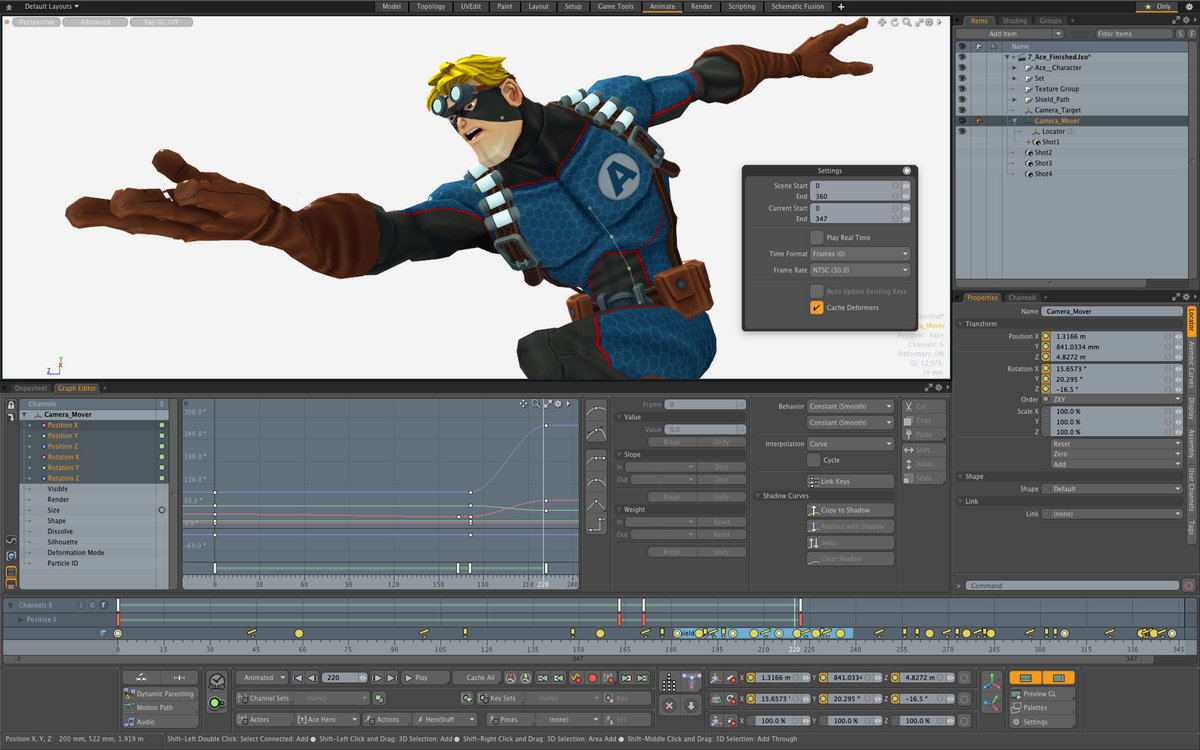Click the Settings popup pin circle
Viewport: 1200px width, 750px height.
pos(906,171)
